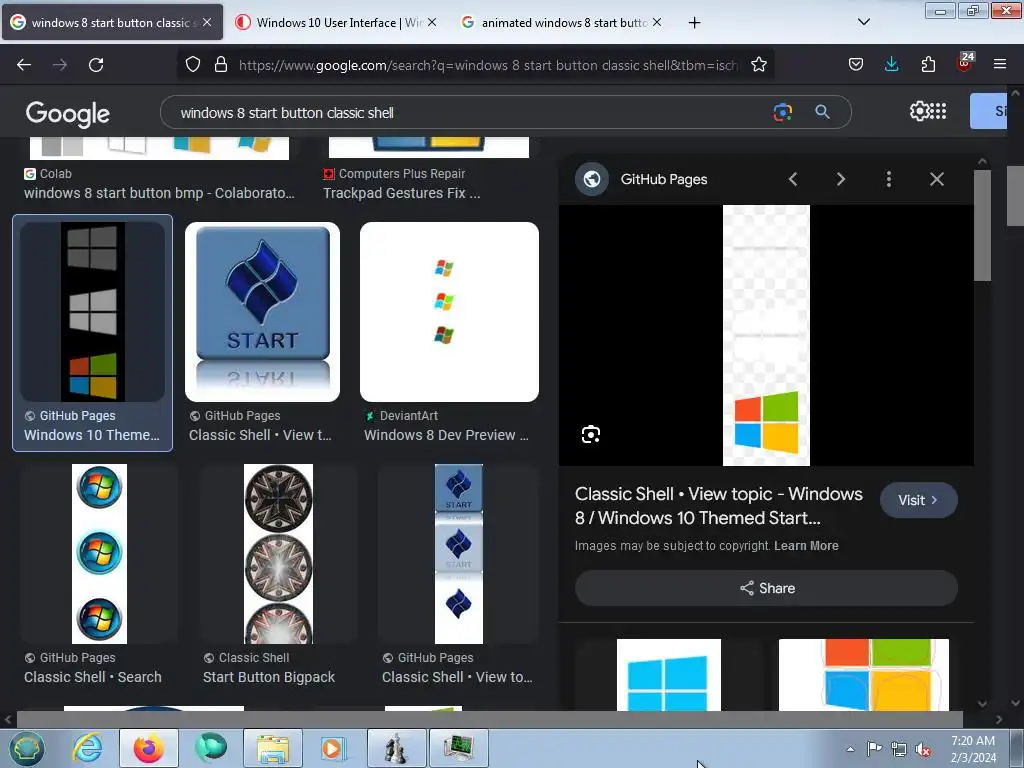Image resolution: width=1024 pixels, height=768 pixels.
Task: Open the Firefox hamburger menu
Action: (x=1000, y=65)
